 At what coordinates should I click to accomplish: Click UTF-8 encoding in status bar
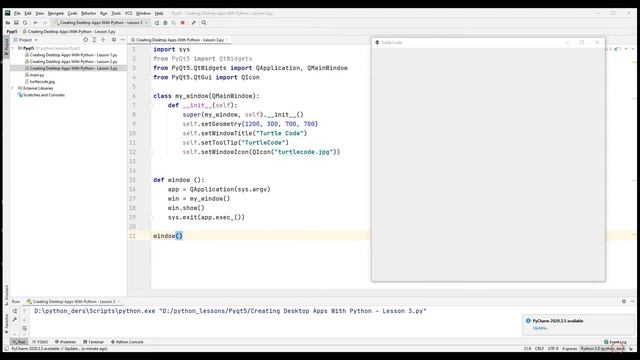pos(553,349)
